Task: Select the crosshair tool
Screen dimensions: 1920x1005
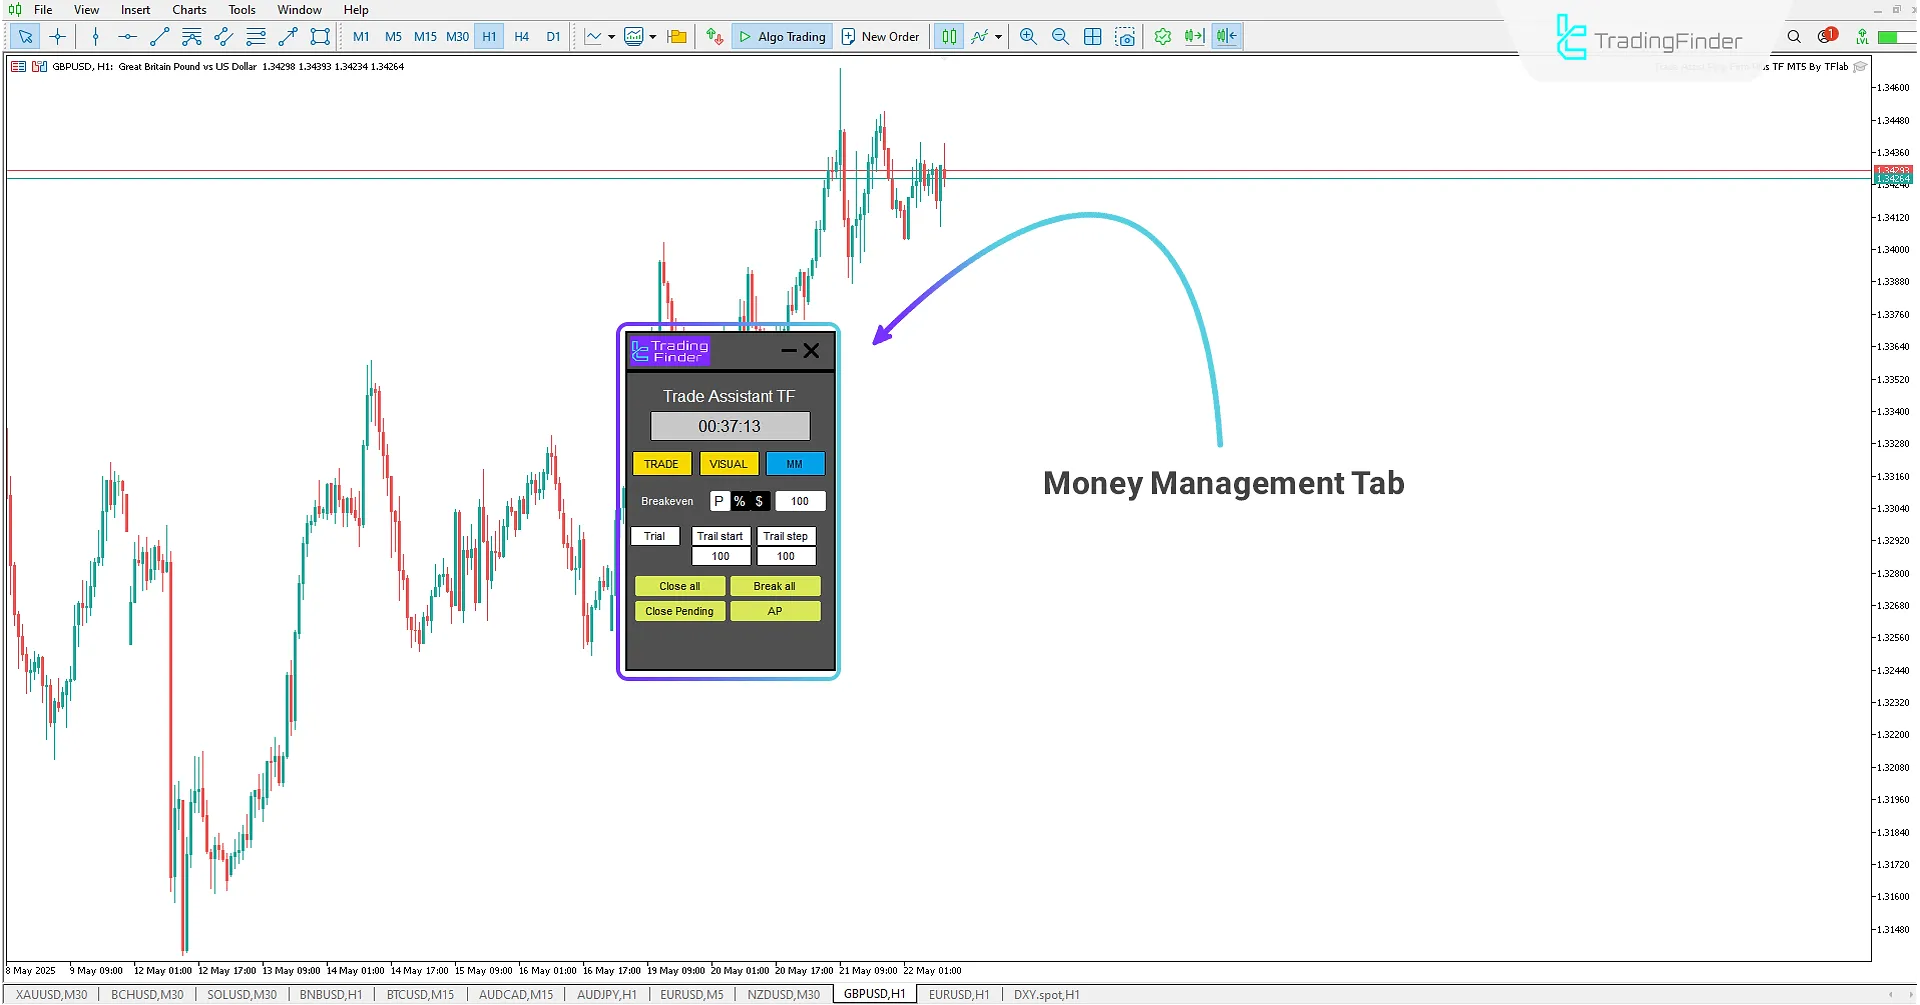Action: click(57, 36)
